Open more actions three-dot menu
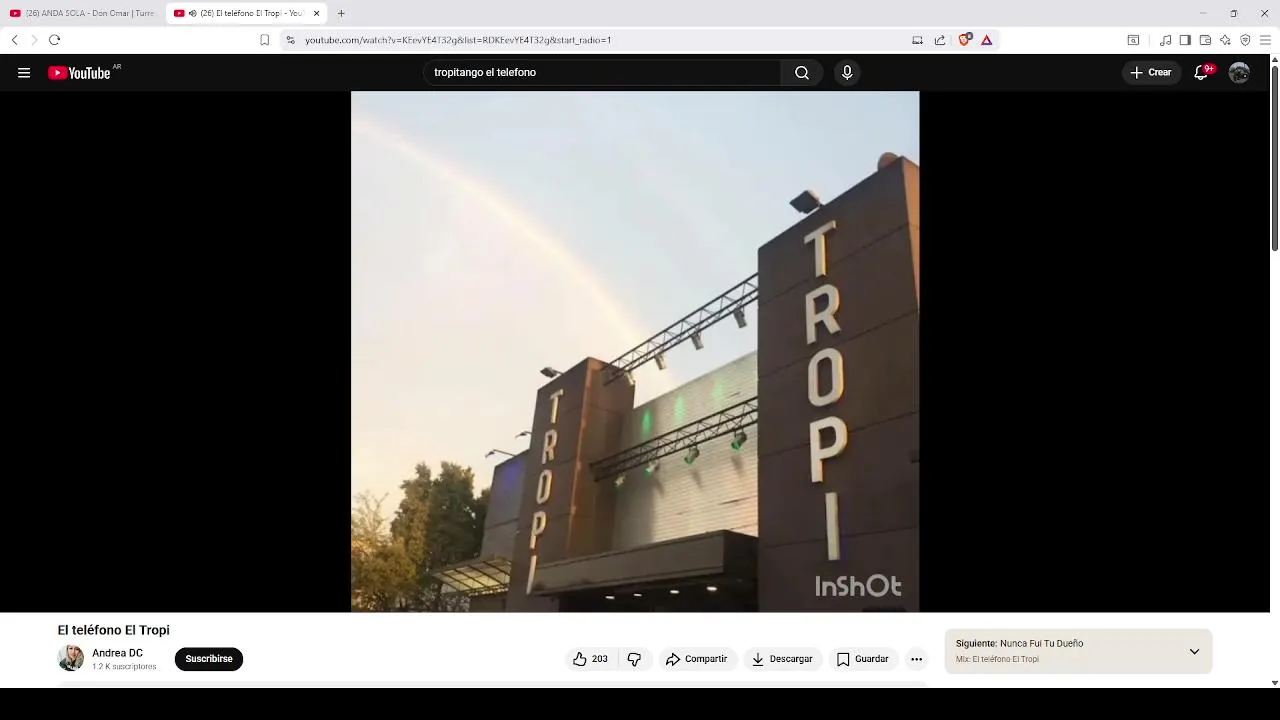This screenshot has width=1280, height=720. [916, 659]
